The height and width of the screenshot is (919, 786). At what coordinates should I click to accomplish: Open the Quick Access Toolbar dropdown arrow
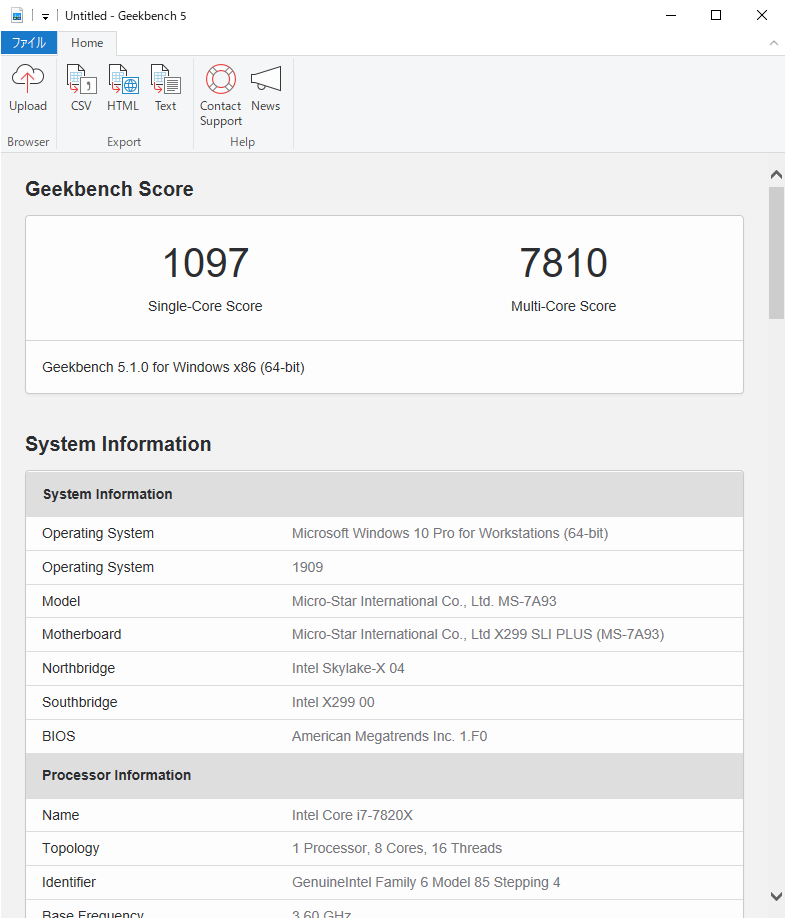pyautogui.click(x=45, y=16)
